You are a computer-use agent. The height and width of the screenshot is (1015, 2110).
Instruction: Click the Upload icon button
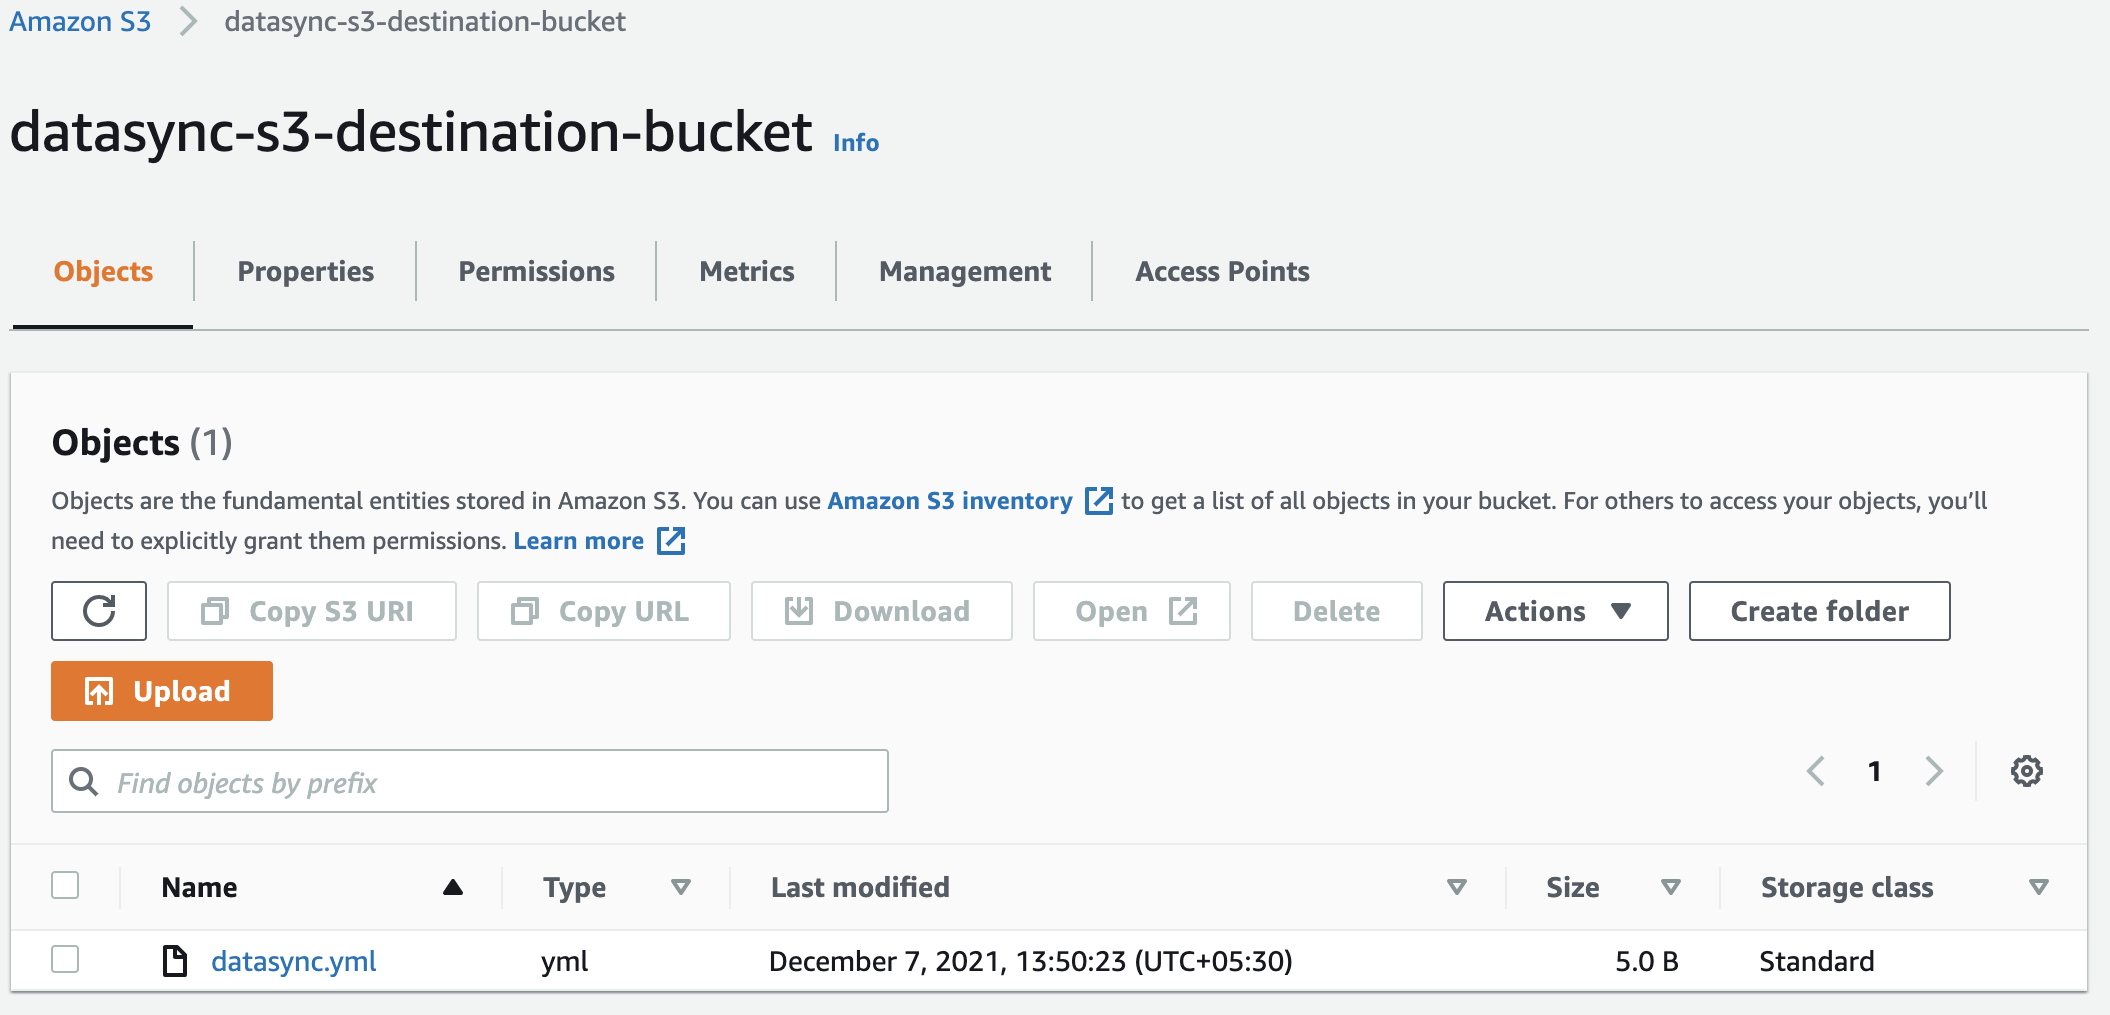[x=100, y=690]
